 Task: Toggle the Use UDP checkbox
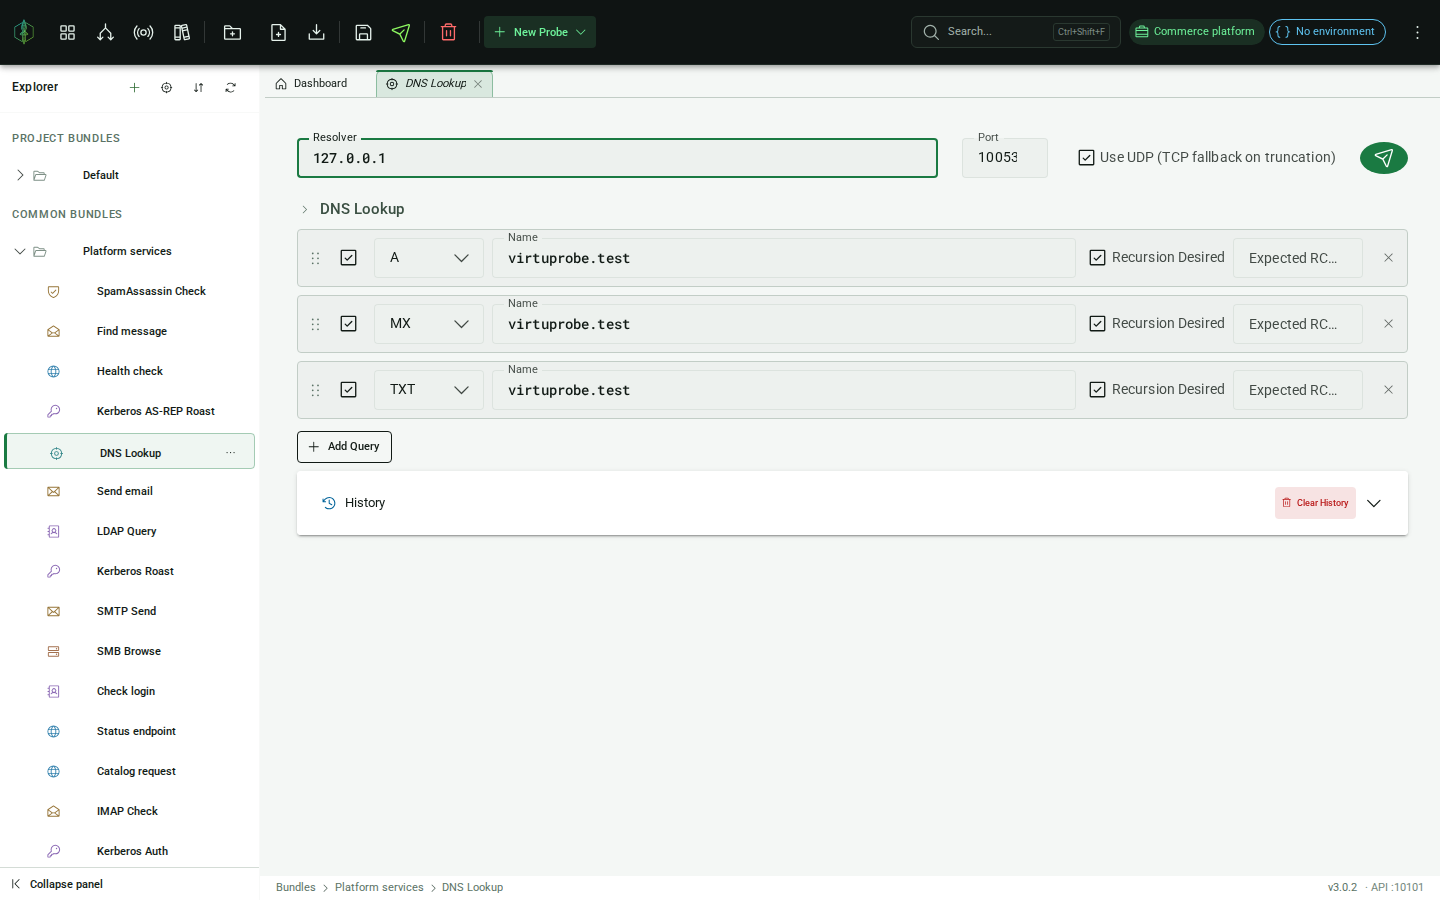click(1086, 158)
